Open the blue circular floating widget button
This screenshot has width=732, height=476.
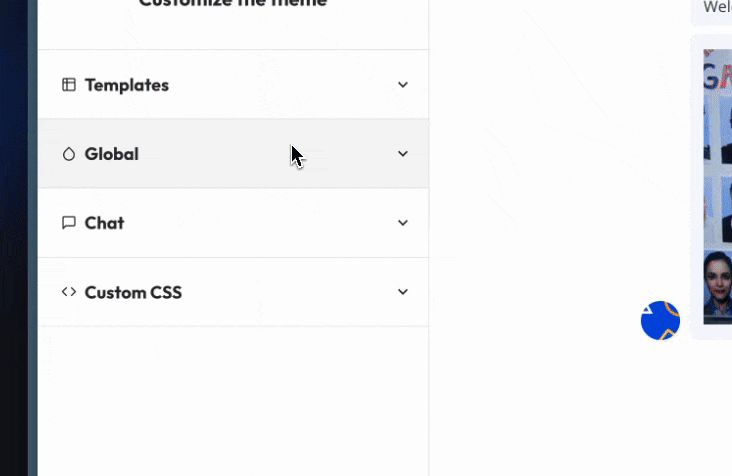[x=660, y=320]
